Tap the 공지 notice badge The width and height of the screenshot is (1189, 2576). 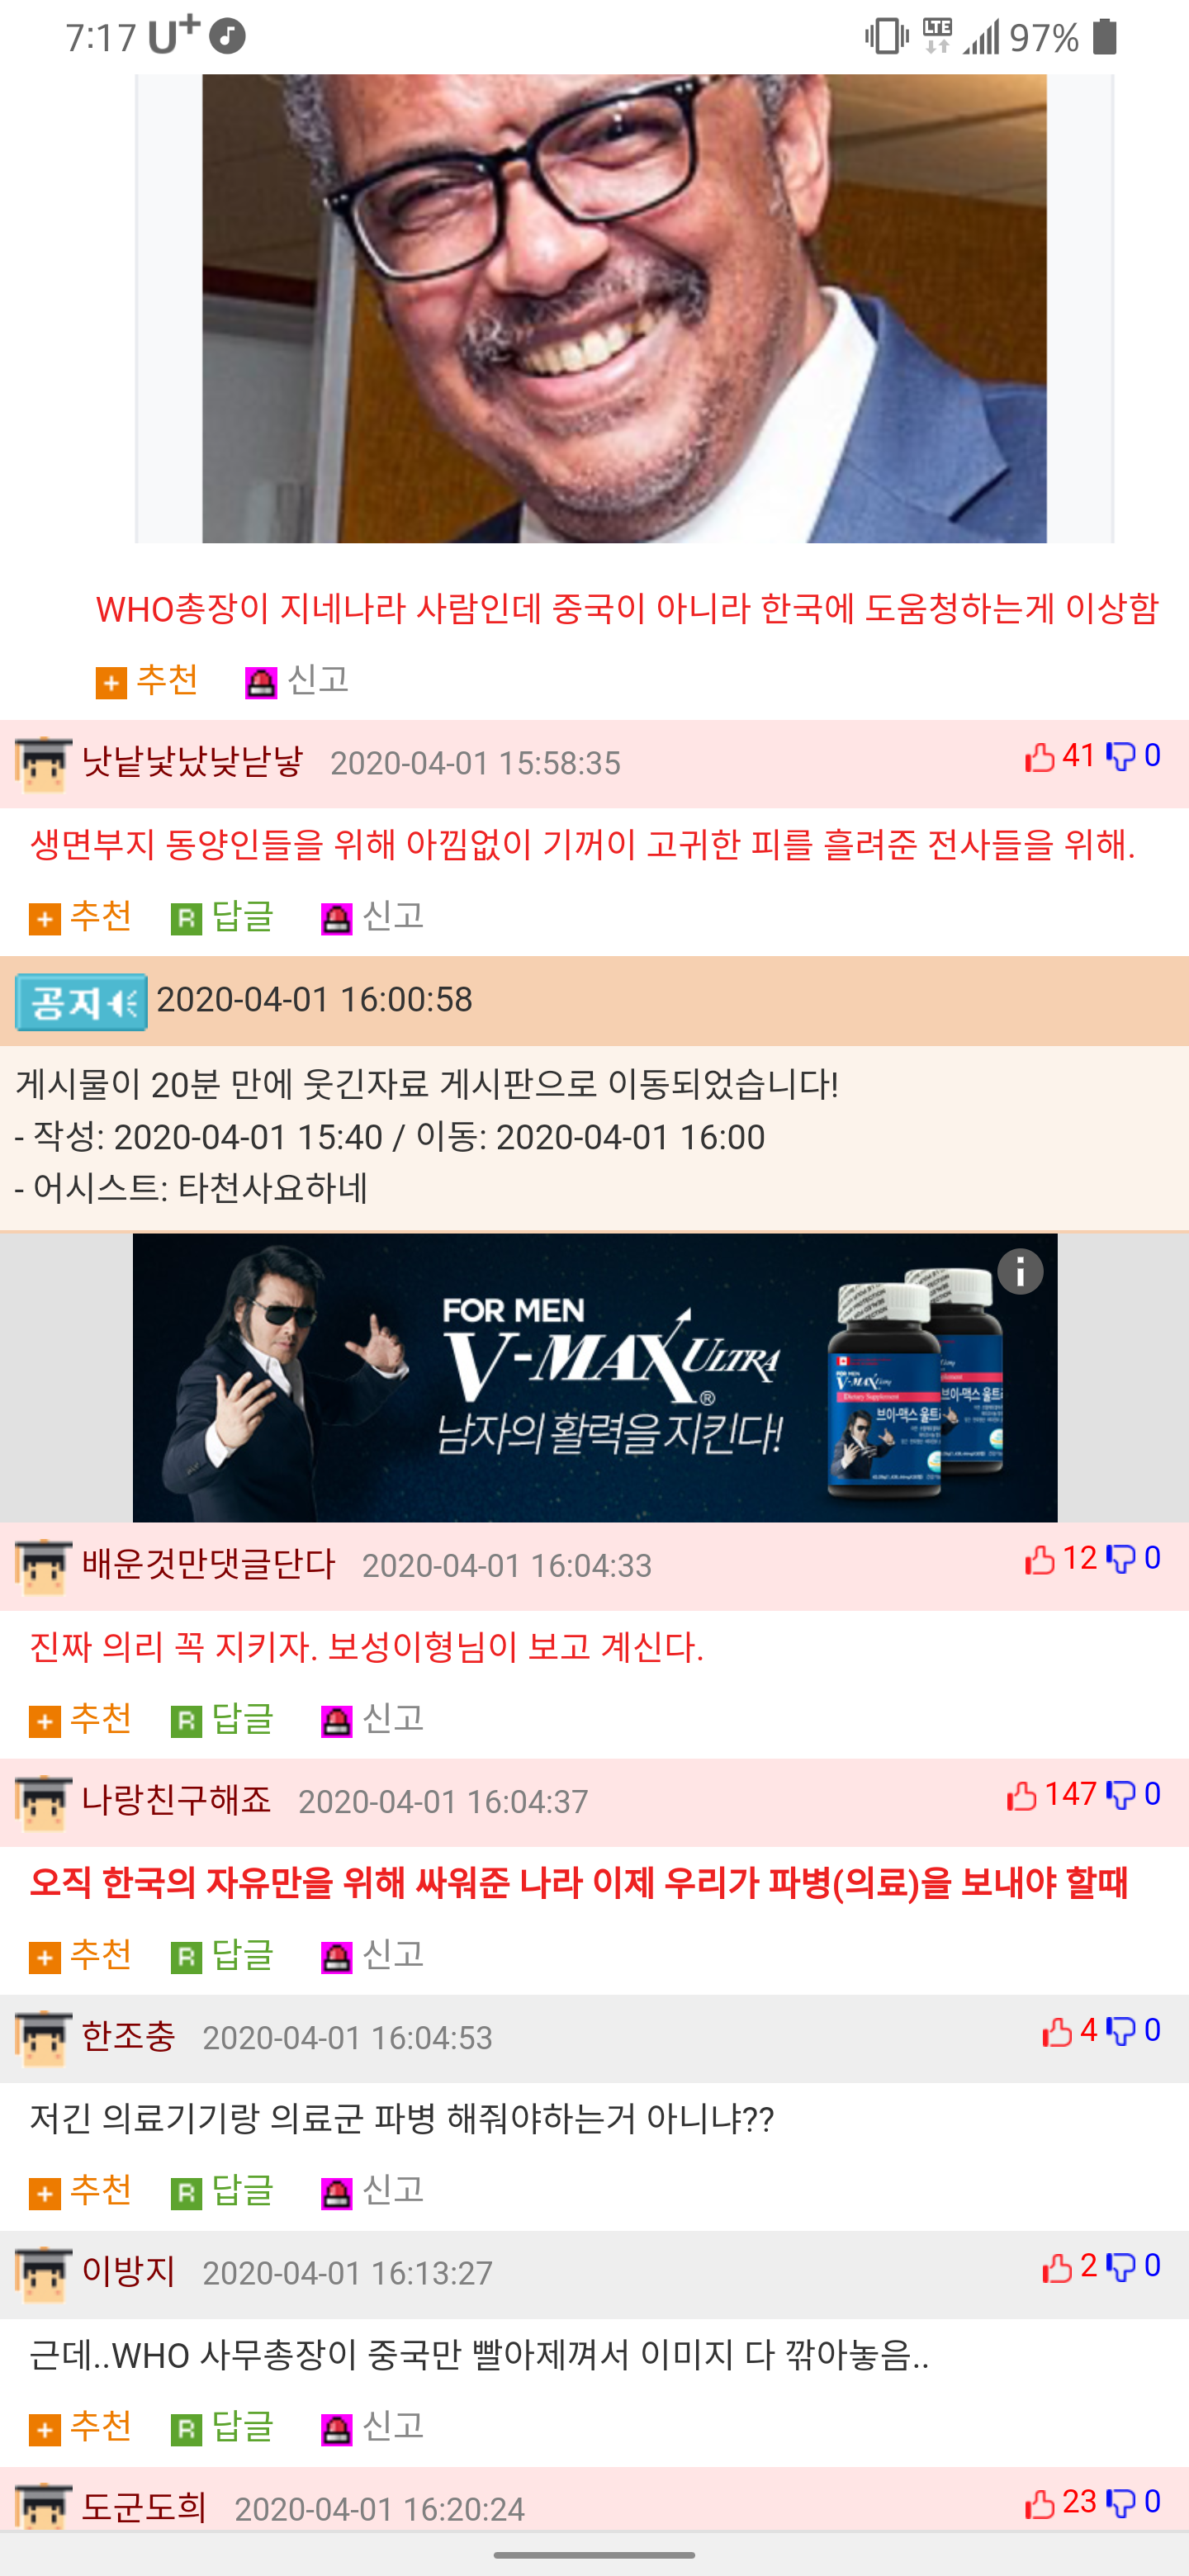(x=81, y=1001)
